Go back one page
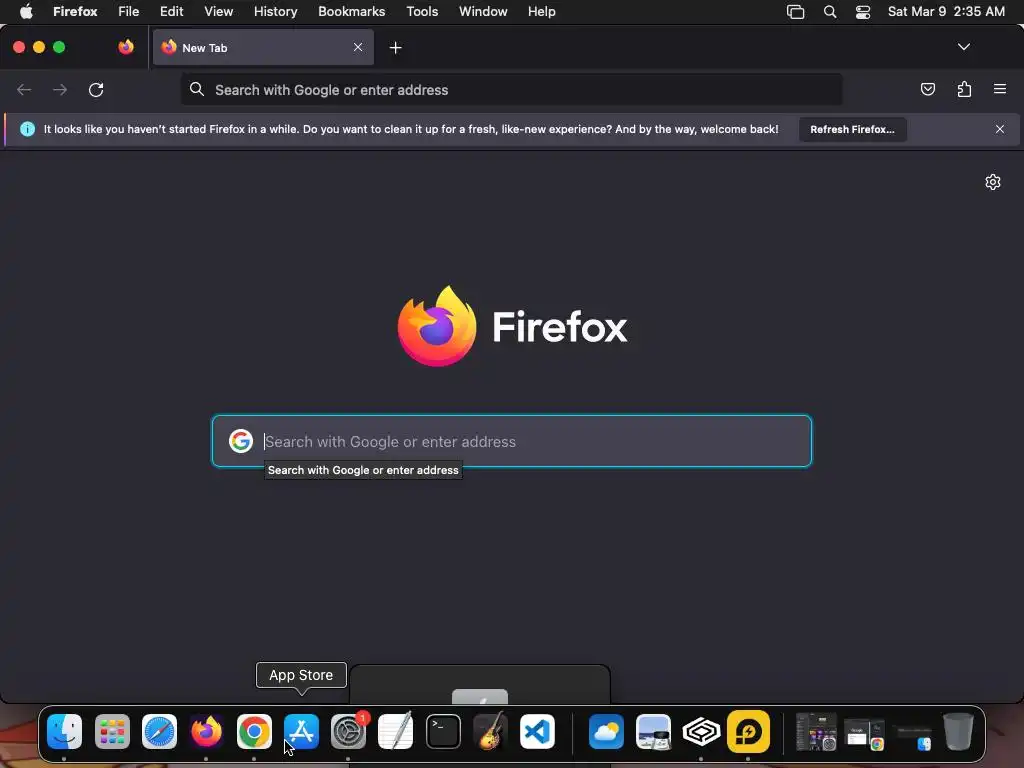Screen dimensions: 1024x768 pyautogui.click(x=24, y=89)
